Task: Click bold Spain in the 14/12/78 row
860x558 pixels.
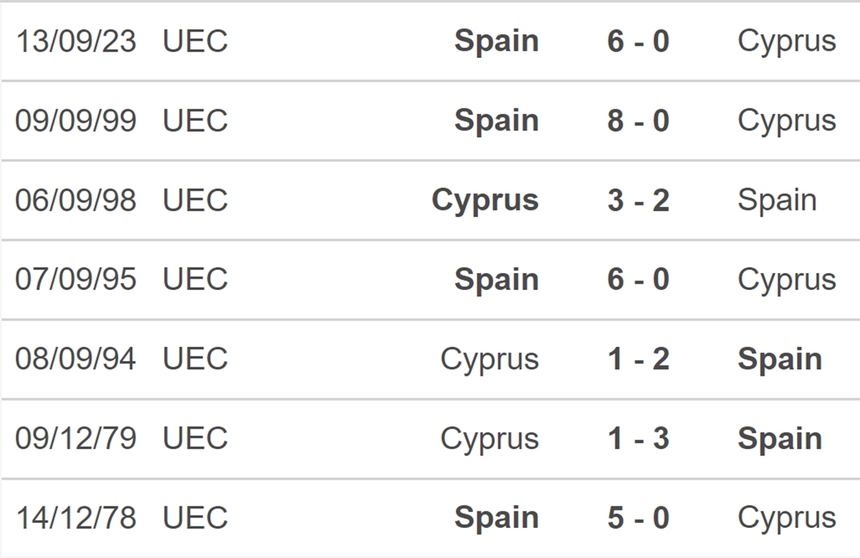Action: tap(496, 518)
